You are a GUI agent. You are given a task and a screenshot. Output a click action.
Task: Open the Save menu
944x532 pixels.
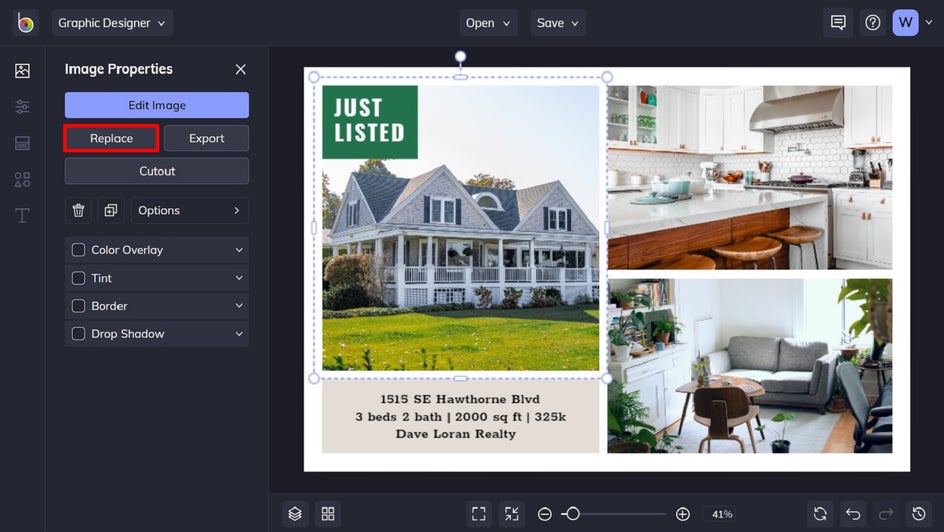(x=558, y=23)
